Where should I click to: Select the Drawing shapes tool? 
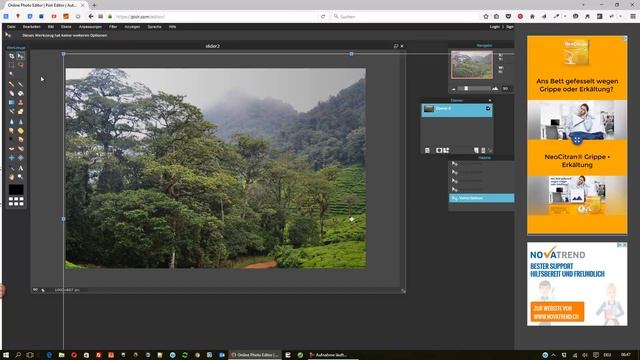[20, 111]
